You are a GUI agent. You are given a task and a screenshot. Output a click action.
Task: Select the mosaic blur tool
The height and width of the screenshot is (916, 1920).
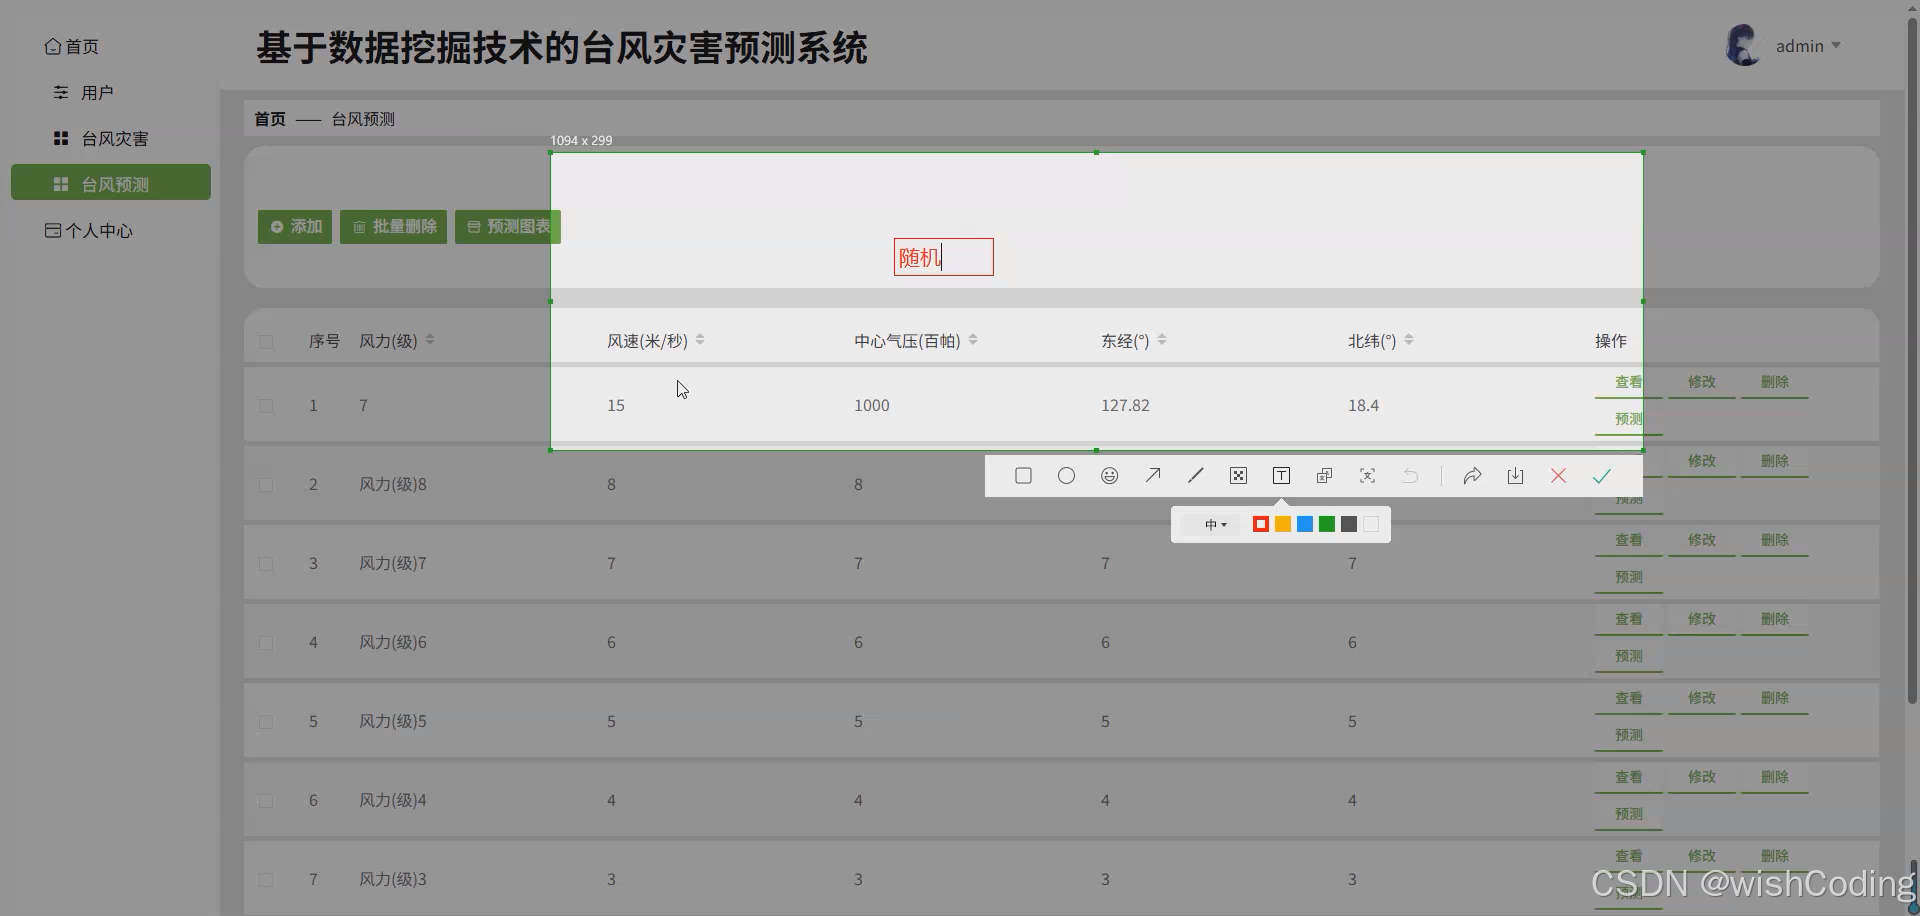(1238, 476)
